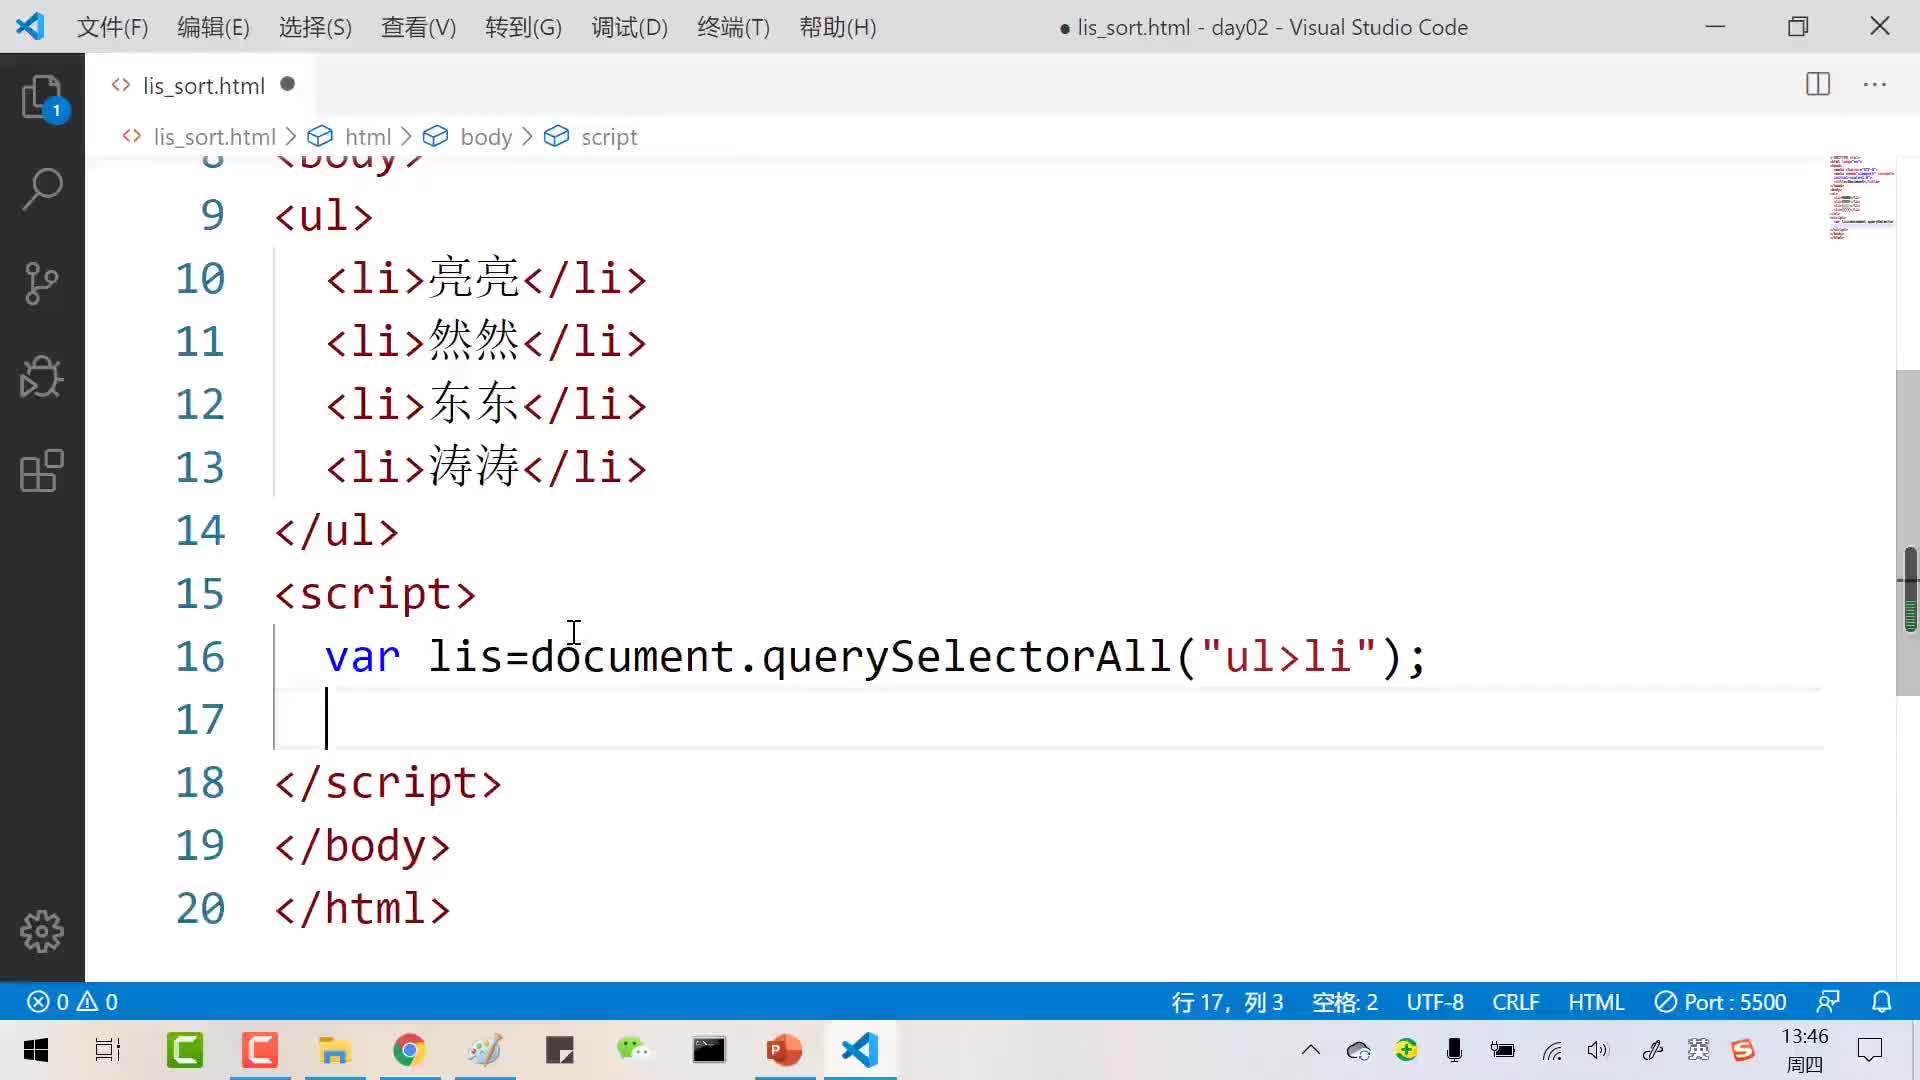
Task: Click the closing </html> tag line
Action: pyautogui.click(x=362, y=909)
